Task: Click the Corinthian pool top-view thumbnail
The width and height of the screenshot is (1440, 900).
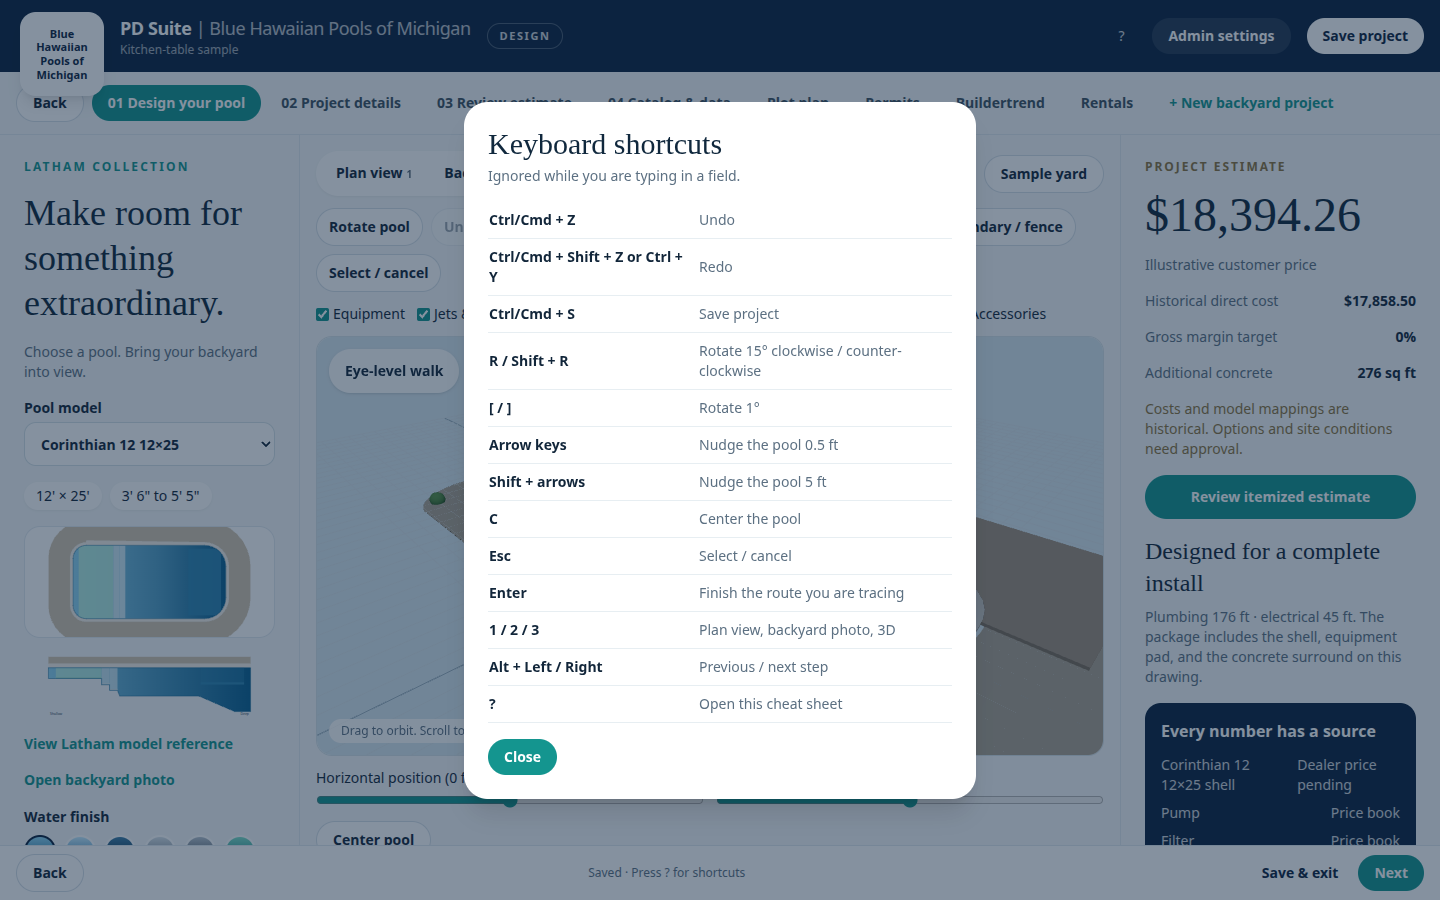Action: pyautogui.click(x=149, y=582)
